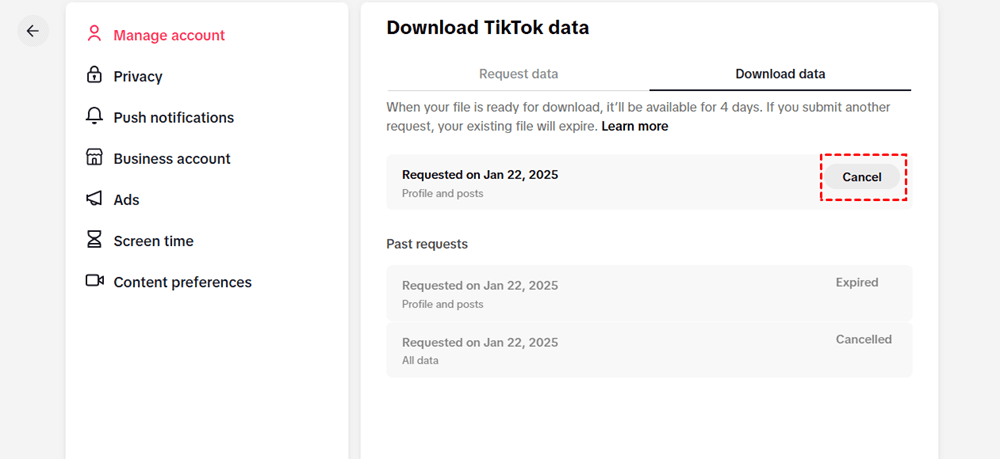Cancel the pending data request
This screenshot has height=459, width=1000.
coord(862,177)
